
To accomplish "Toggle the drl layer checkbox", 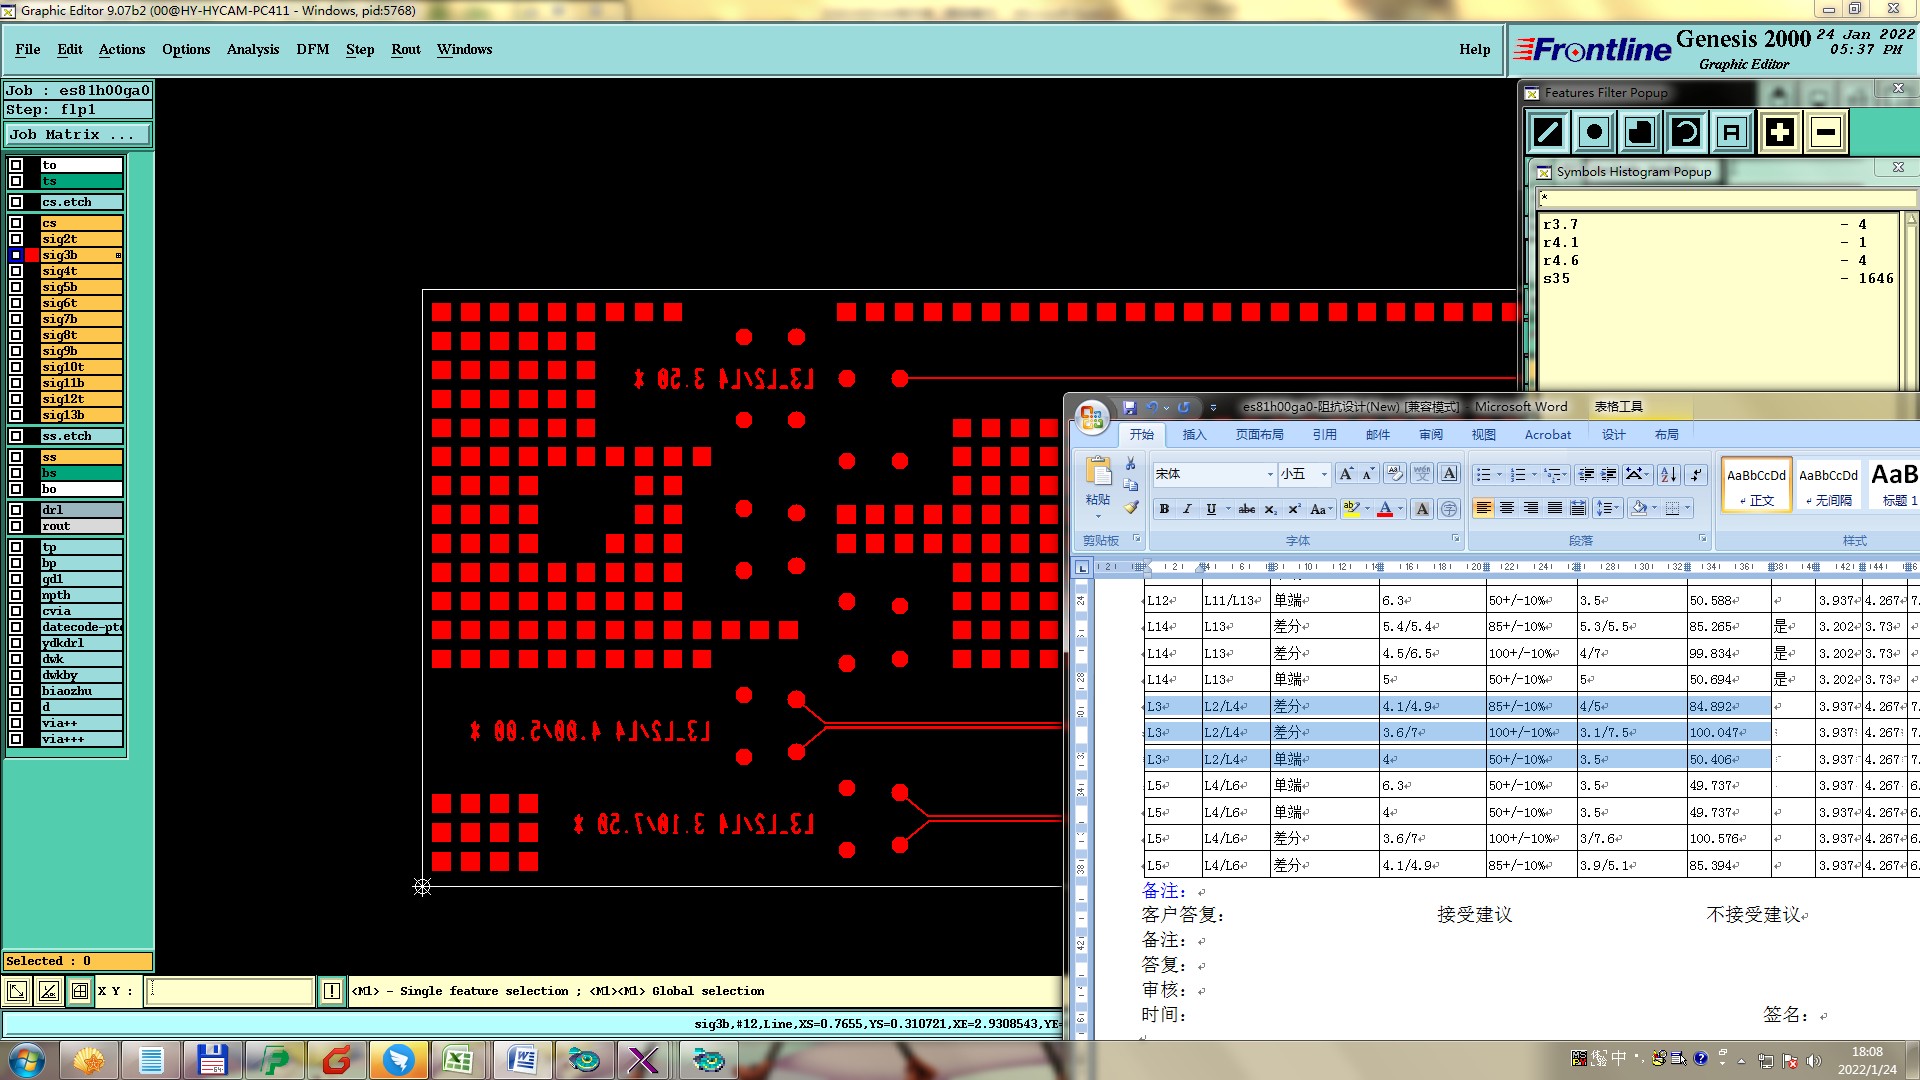I will pyautogui.click(x=16, y=510).
